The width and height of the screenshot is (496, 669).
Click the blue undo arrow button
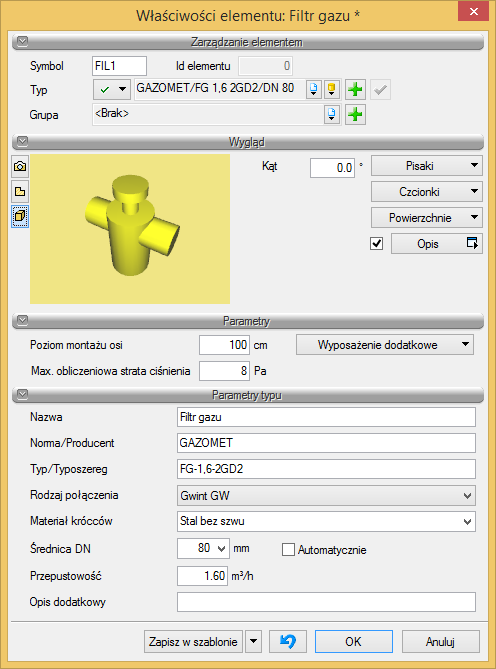tap(288, 641)
